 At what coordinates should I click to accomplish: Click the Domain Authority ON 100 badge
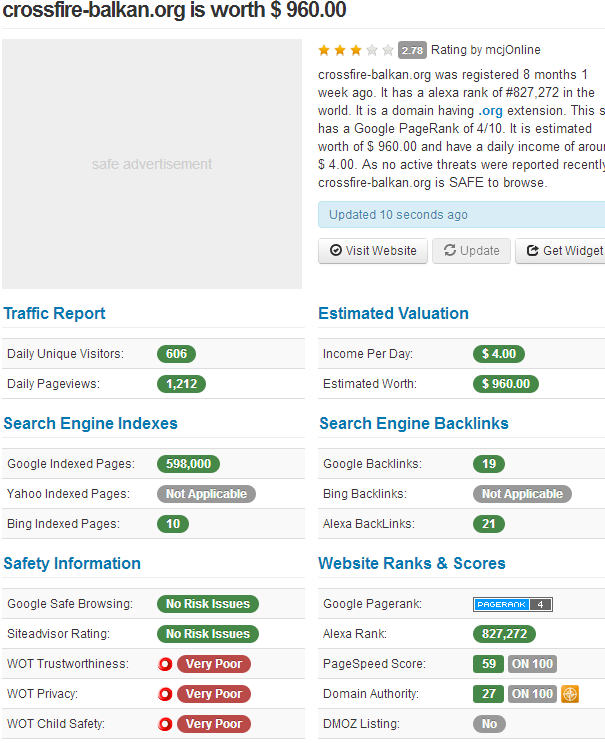(533, 694)
